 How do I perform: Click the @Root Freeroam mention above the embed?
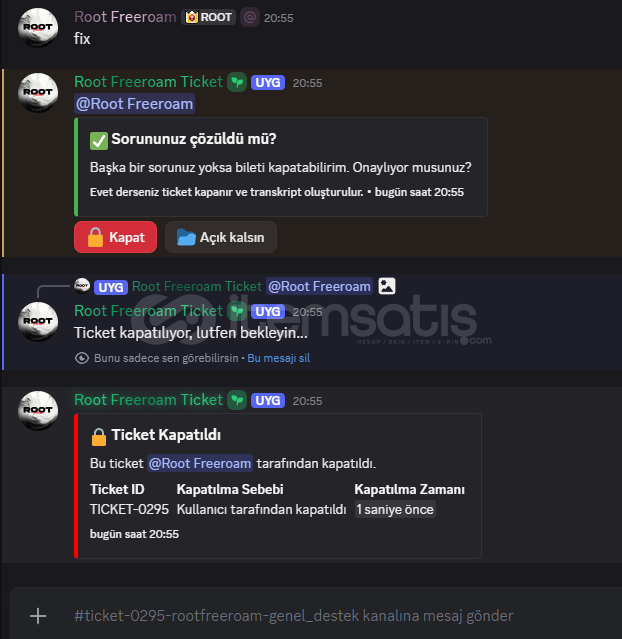(x=135, y=104)
